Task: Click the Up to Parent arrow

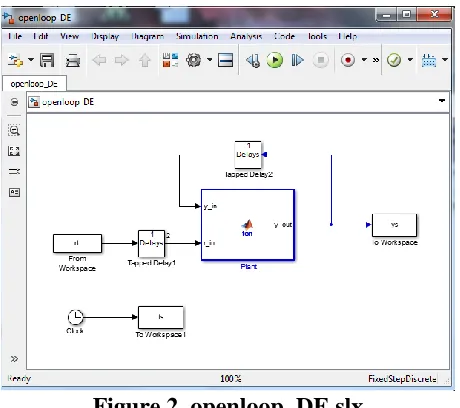Action: (145, 60)
